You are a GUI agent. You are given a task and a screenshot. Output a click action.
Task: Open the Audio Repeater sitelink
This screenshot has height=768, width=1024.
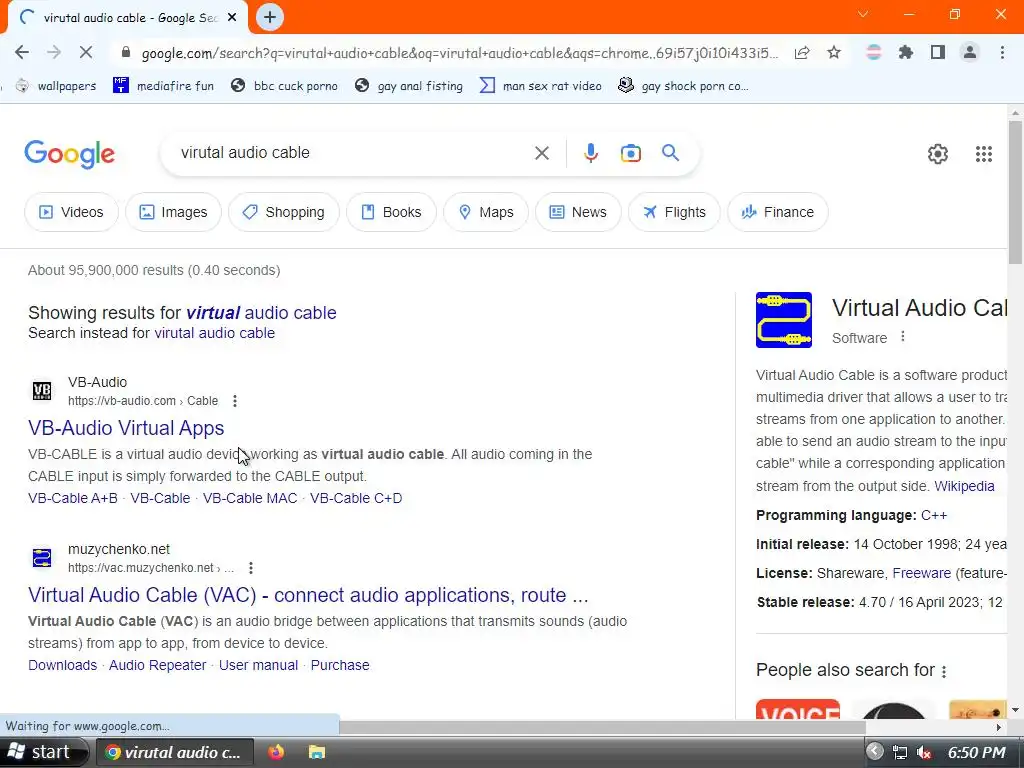pos(157,665)
